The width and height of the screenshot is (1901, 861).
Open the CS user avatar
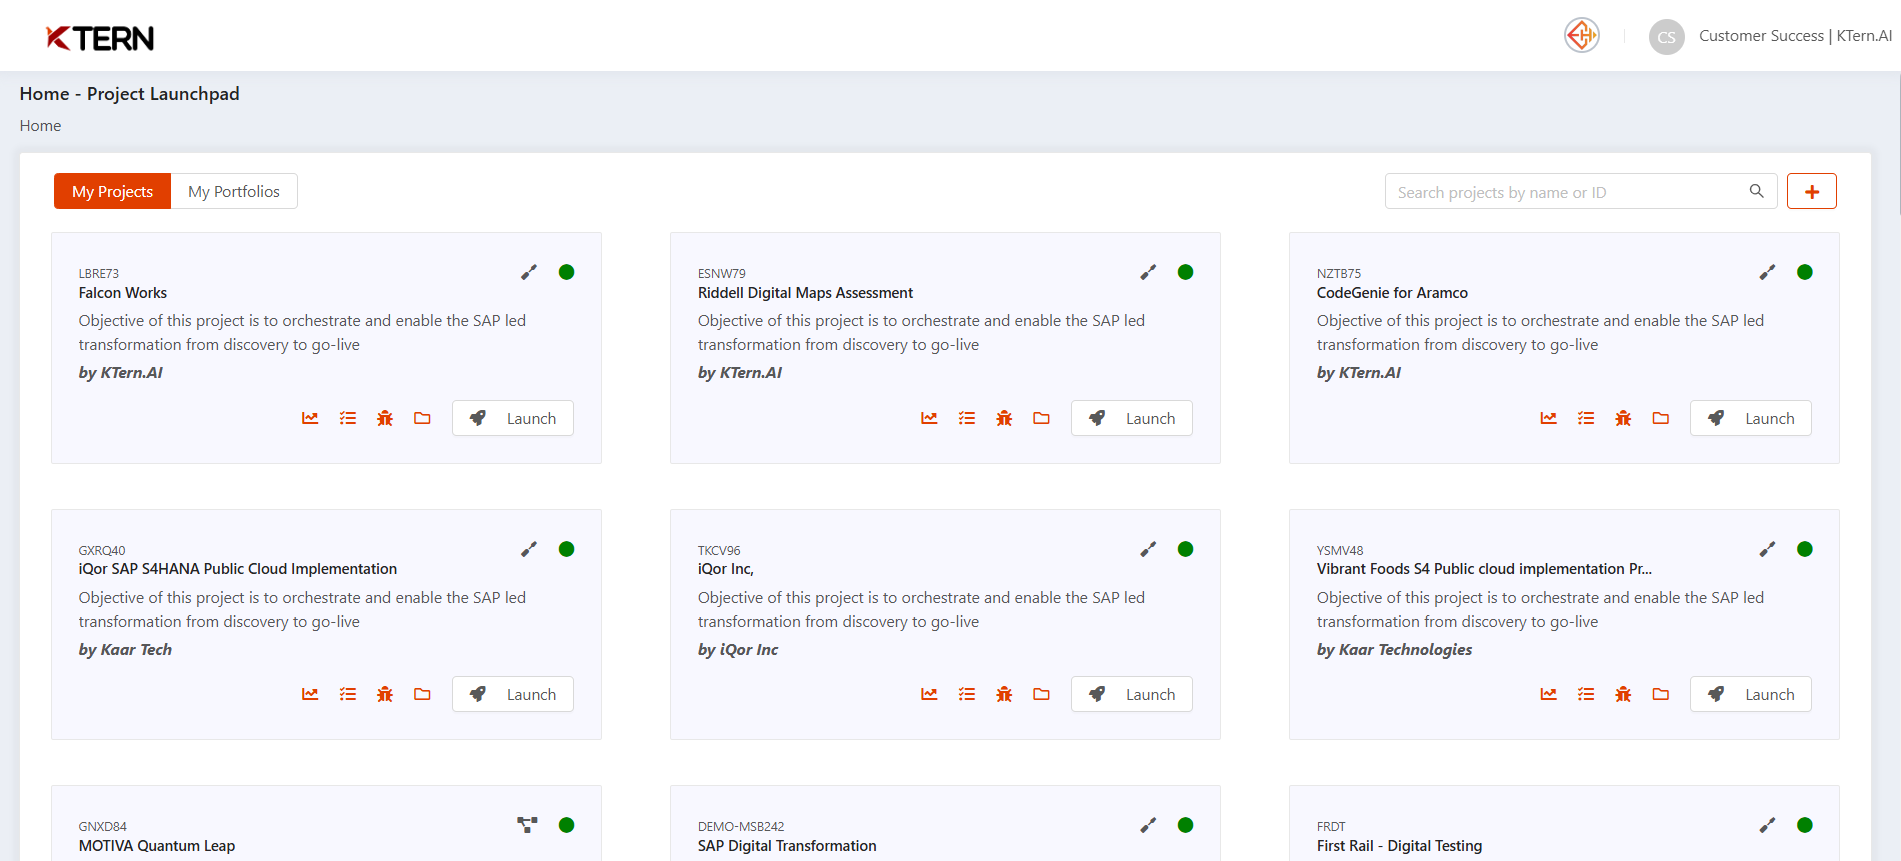1666,37
